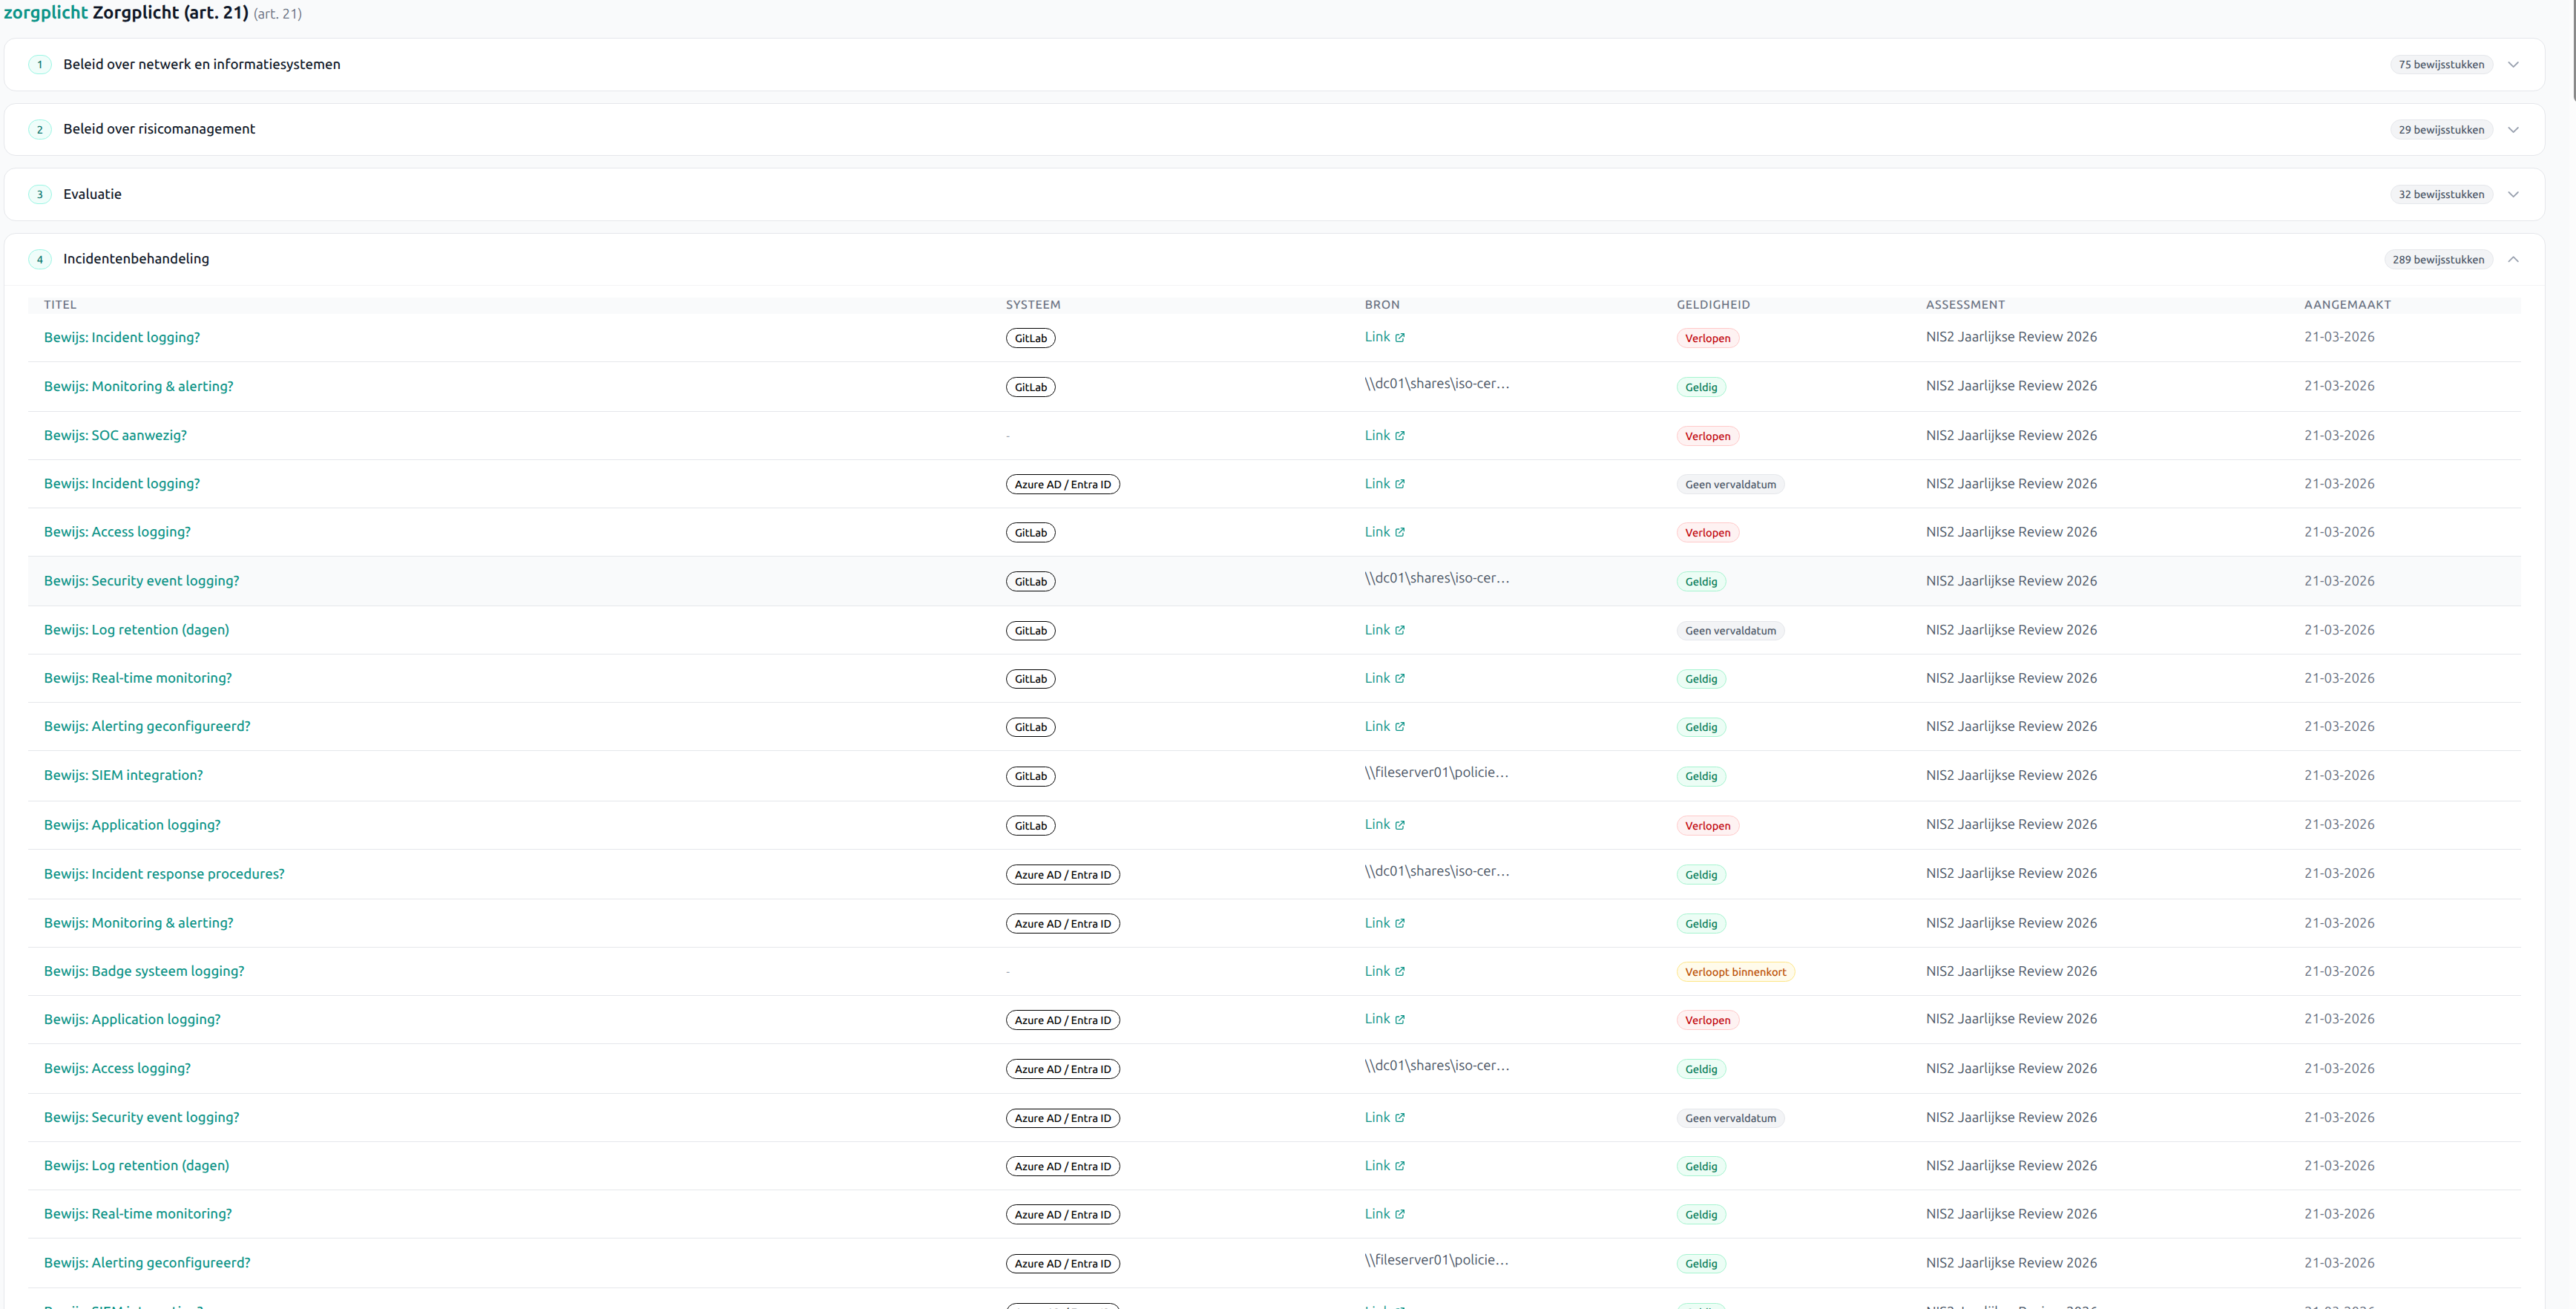Expand the Evaluatie section chevron
Viewport: 2576px width, 1309px height.
tap(2512, 195)
